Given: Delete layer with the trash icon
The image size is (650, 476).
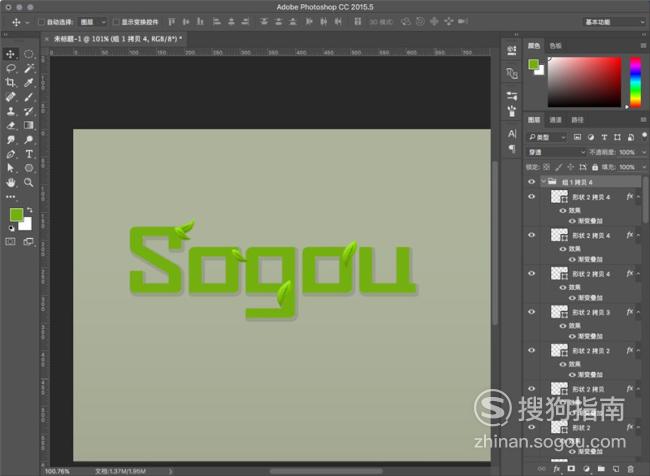Looking at the screenshot, I should tap(630, 469).
